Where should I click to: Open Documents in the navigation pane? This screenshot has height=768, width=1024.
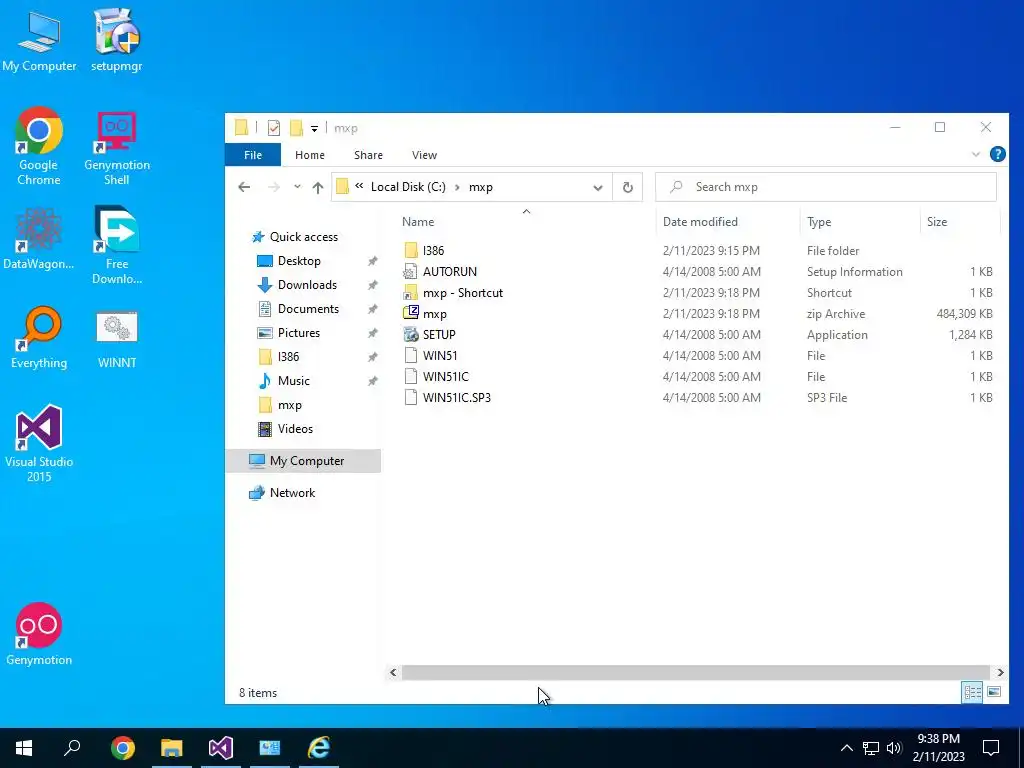pos(308,309)
